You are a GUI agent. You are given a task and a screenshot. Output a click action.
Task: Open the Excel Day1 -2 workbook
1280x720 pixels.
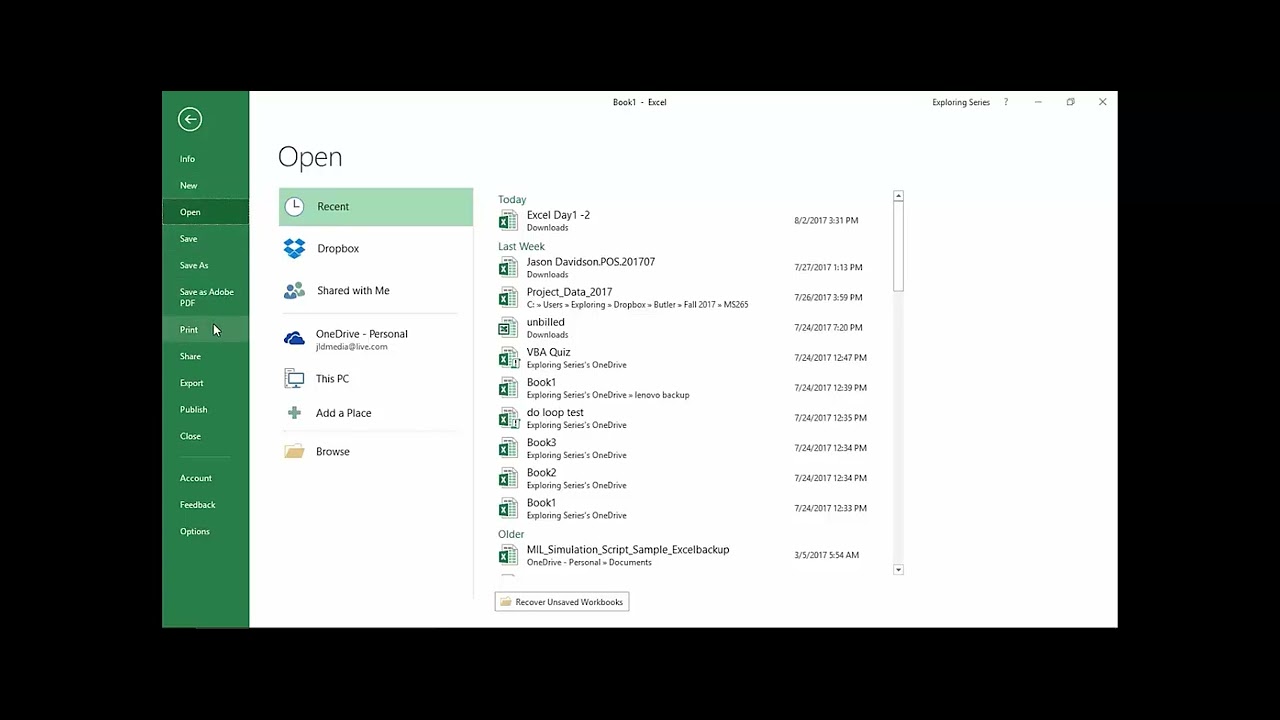[x=690, y=220]
